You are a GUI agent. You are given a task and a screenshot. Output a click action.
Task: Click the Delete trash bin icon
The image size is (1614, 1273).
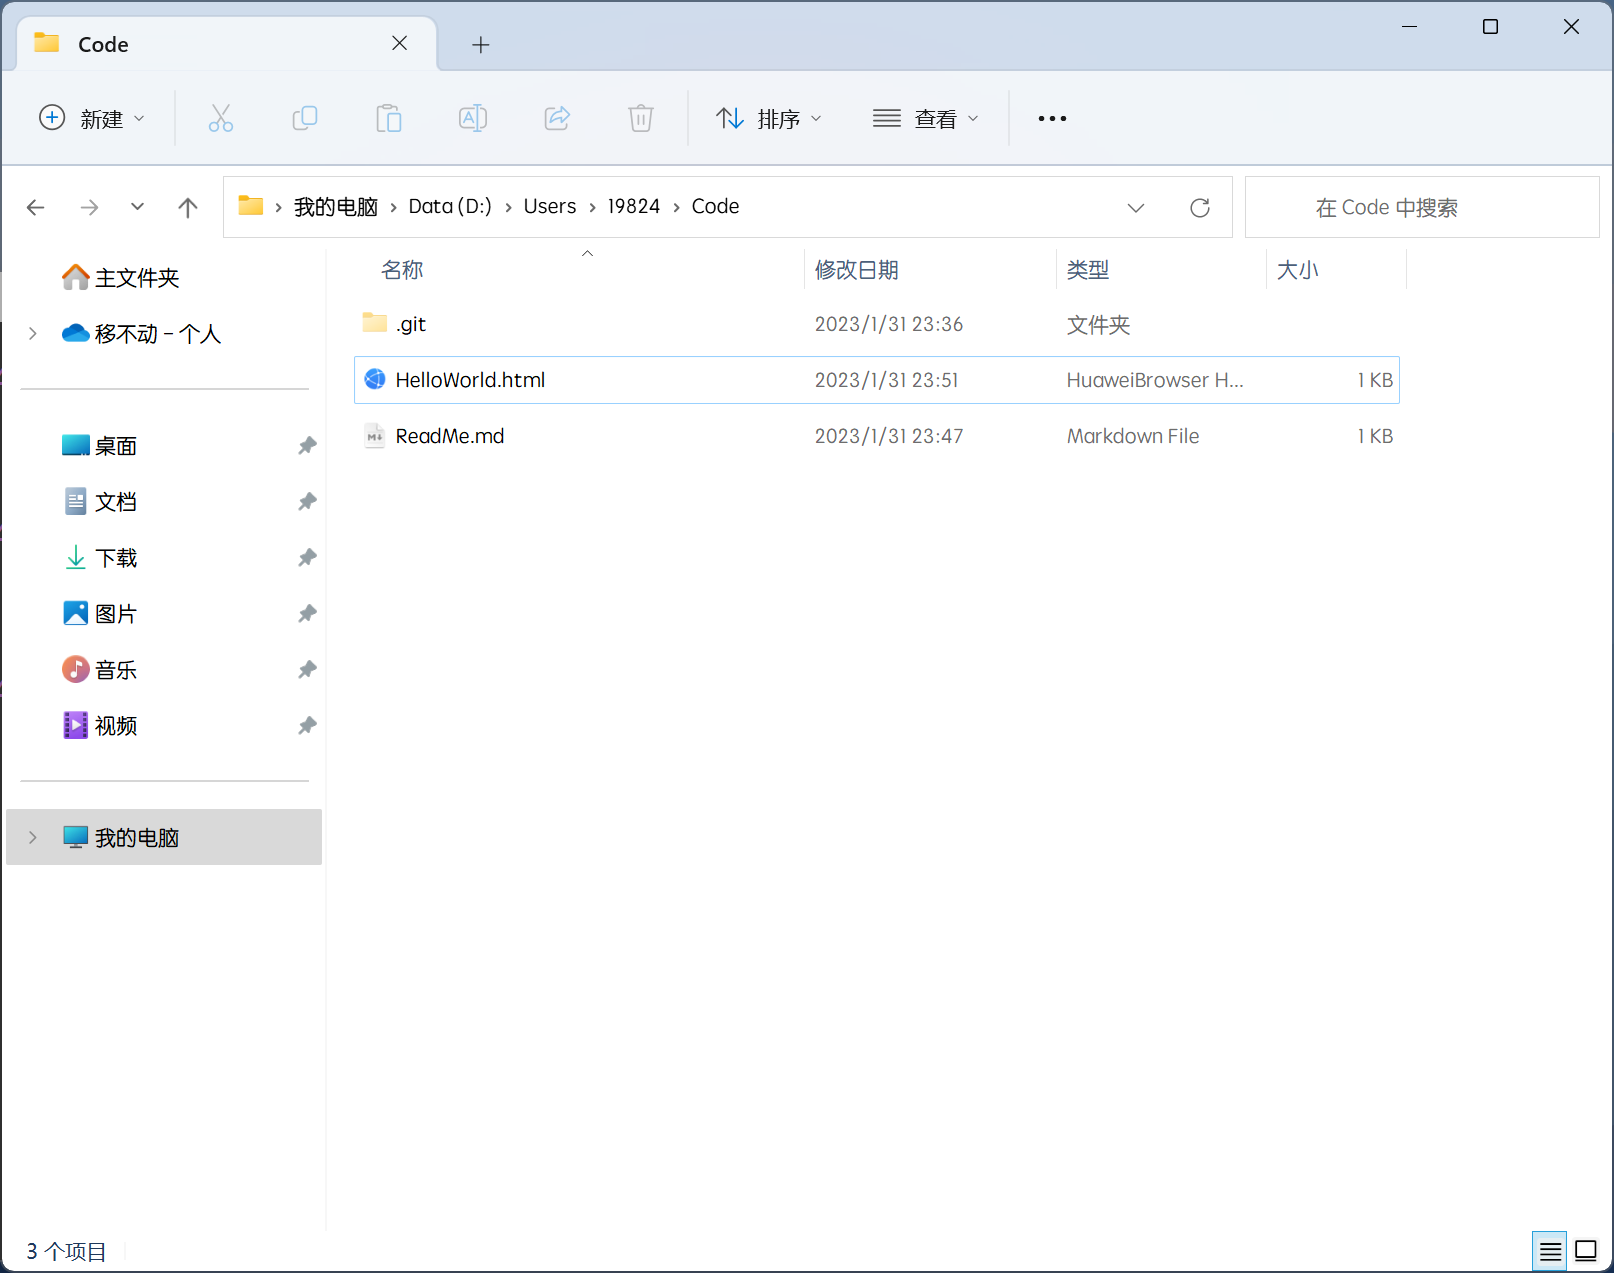pyautogui.click(x=641, y=118)
